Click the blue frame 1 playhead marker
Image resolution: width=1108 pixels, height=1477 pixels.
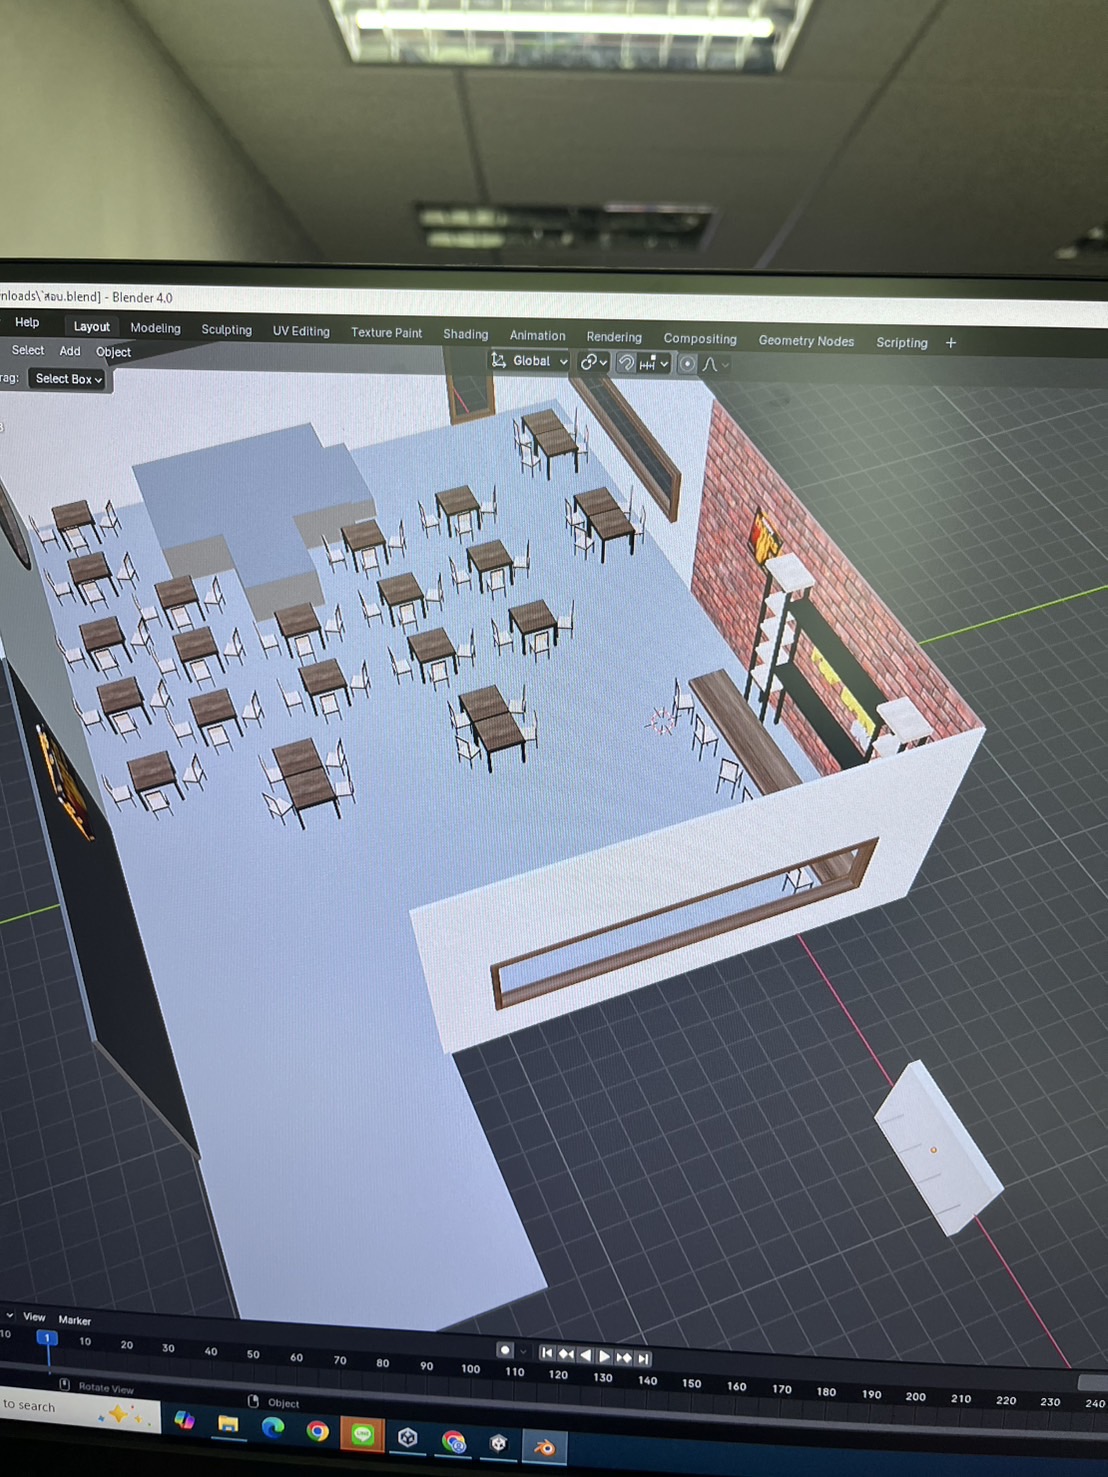46,1338
